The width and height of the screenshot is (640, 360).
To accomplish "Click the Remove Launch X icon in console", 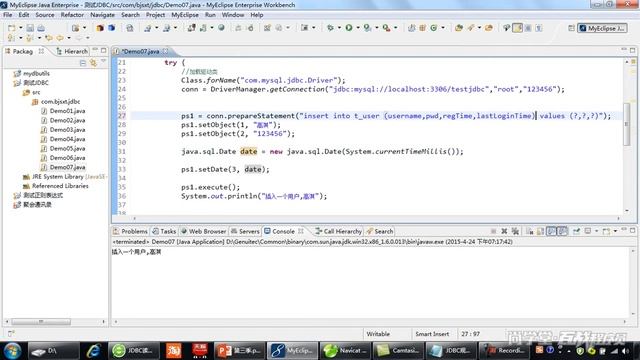I will click(504, 231).
